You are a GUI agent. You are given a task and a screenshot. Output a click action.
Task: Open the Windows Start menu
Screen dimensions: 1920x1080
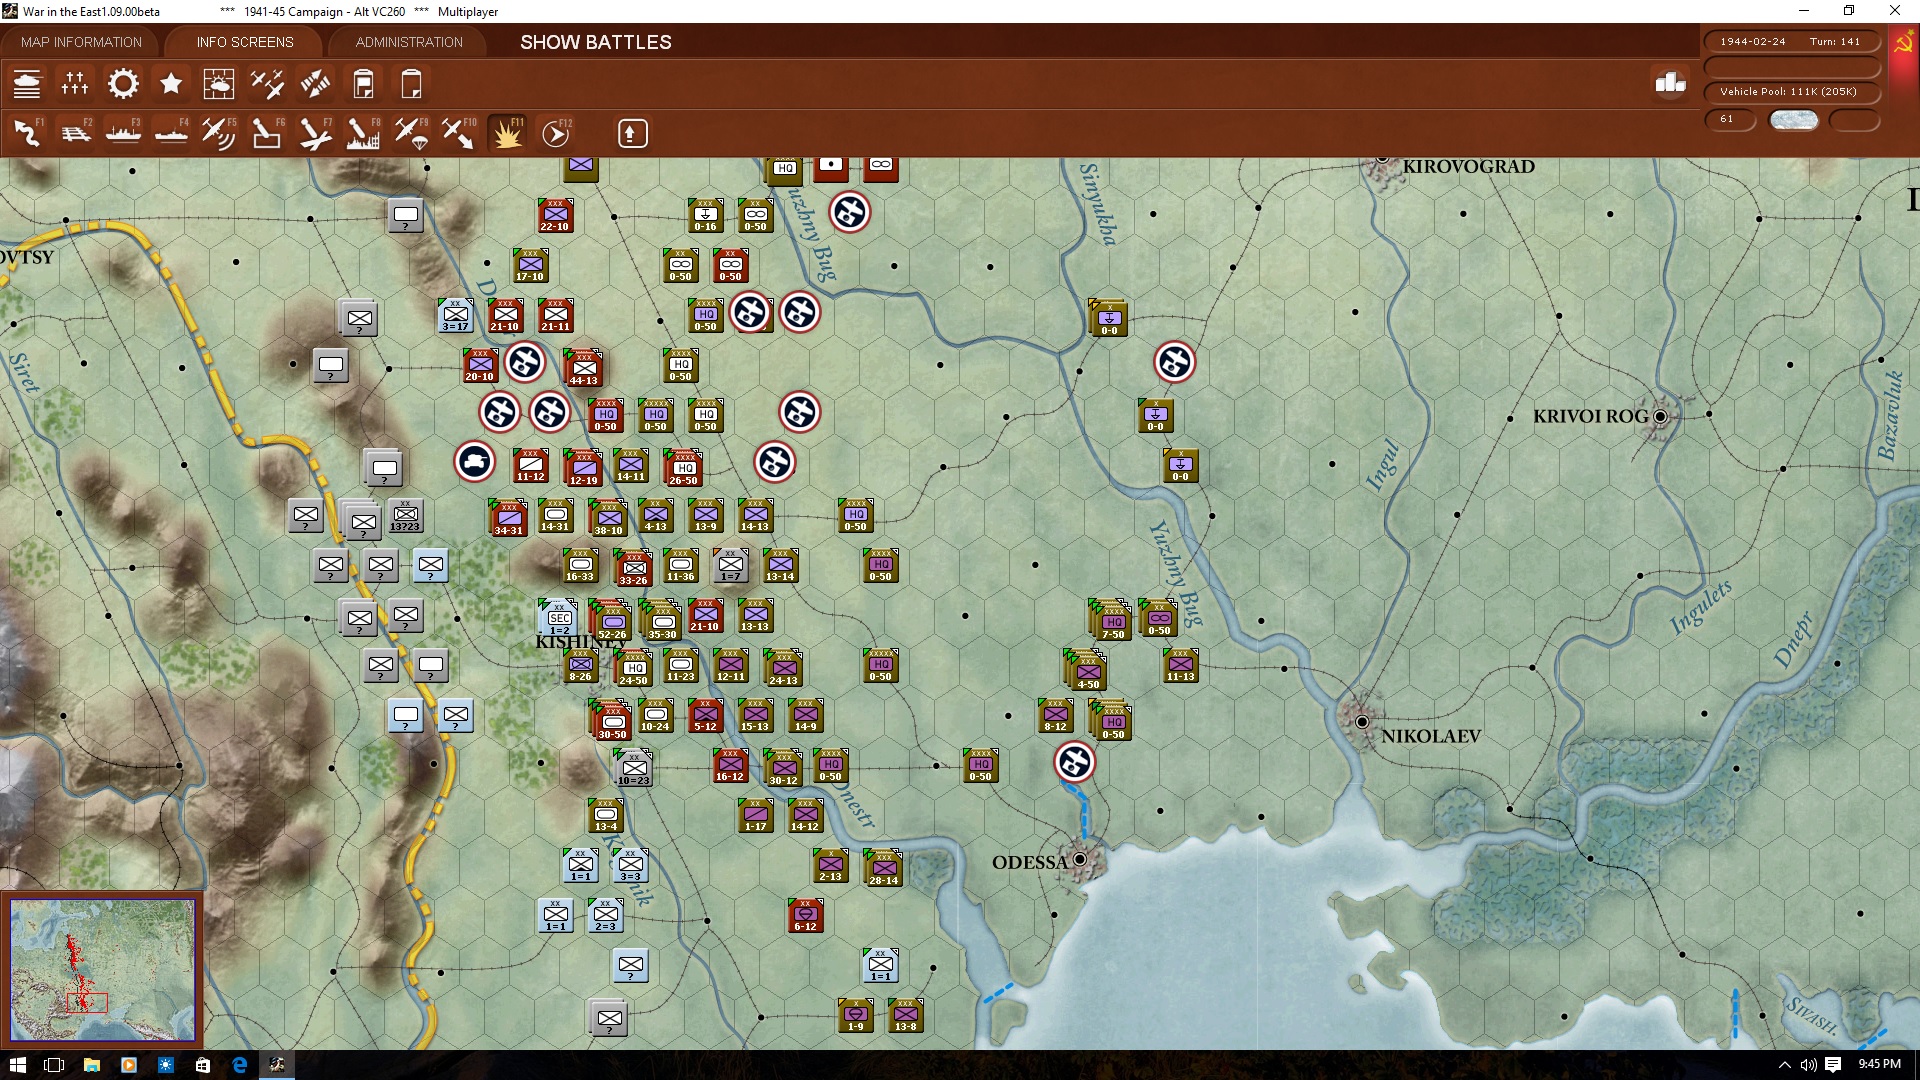tap(17, 1065)
